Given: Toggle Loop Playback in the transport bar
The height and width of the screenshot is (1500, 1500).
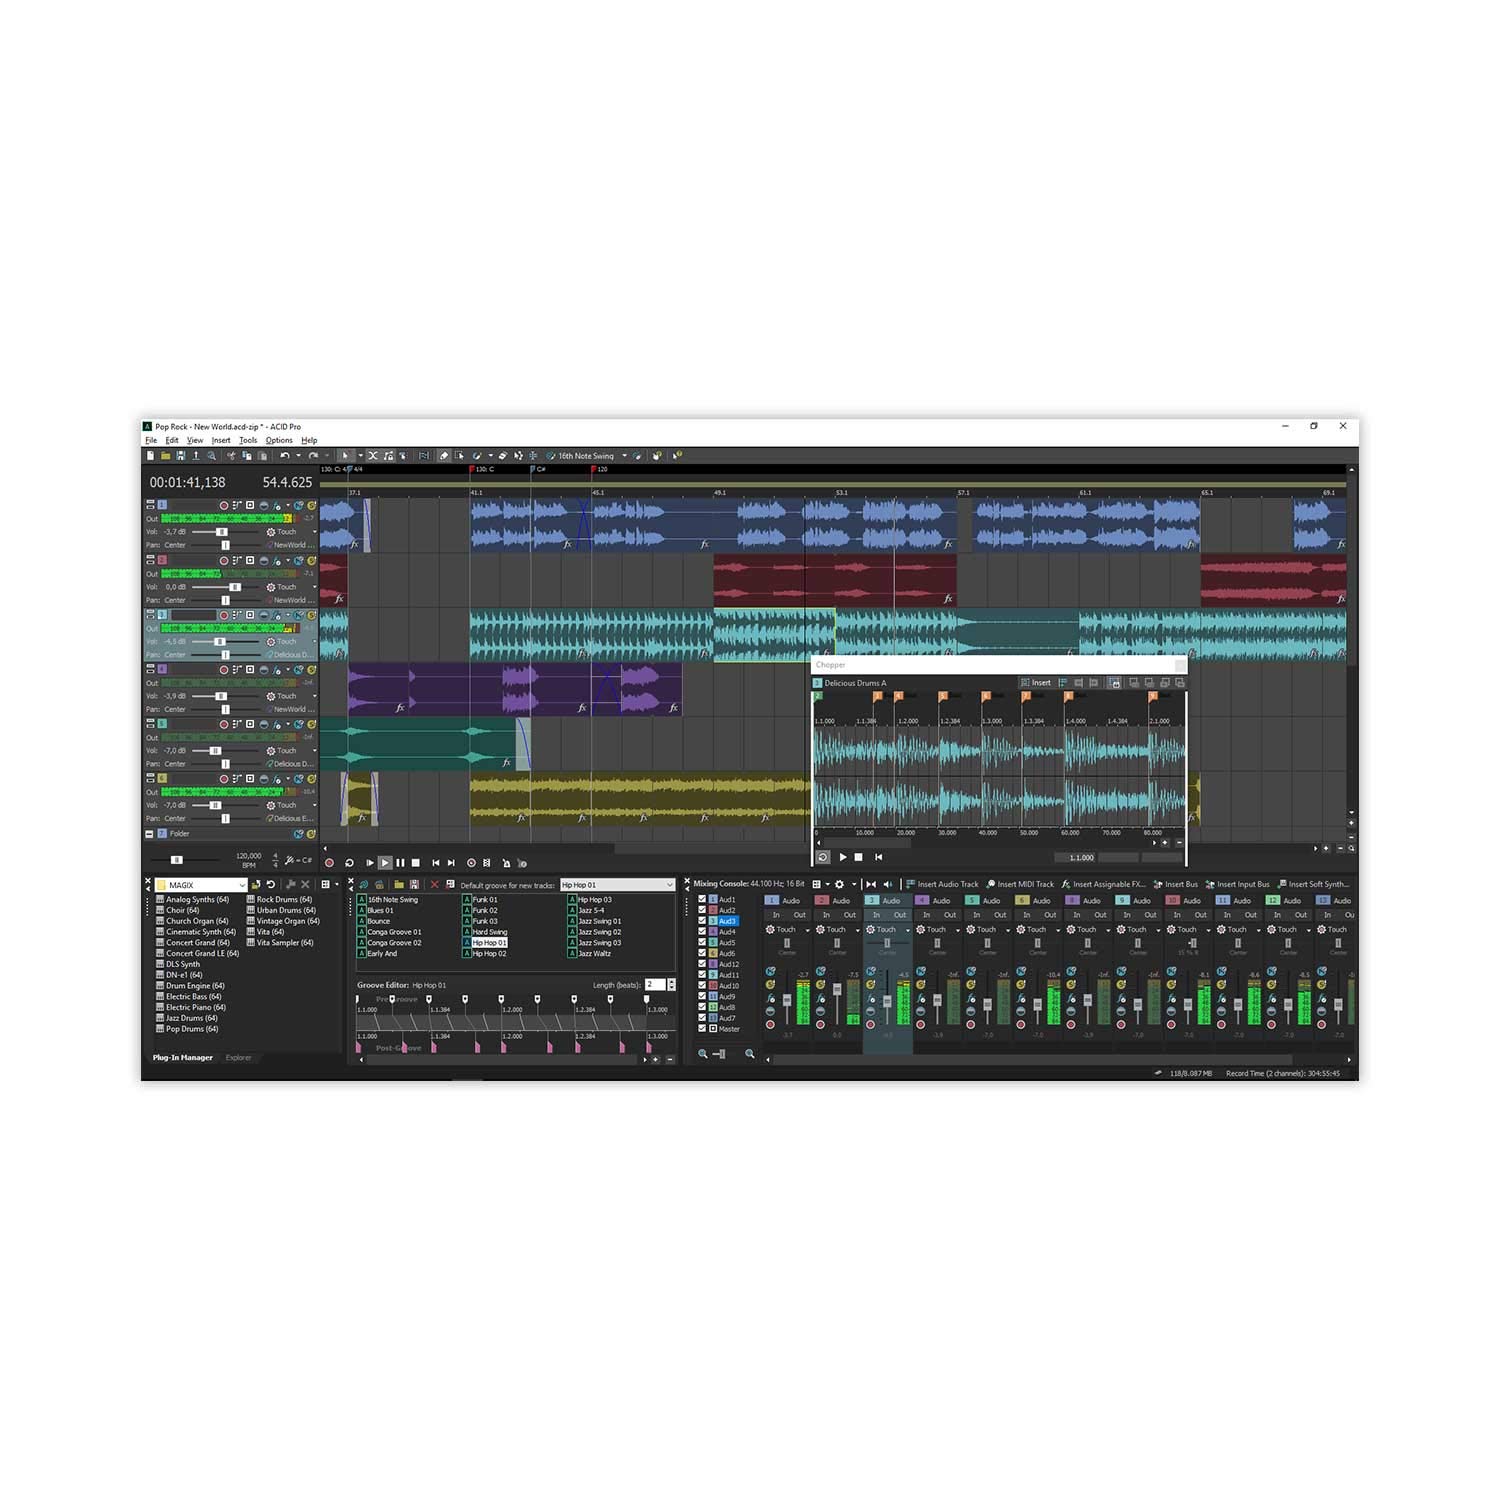Looking at the screenshot, I should click(x=349, y=863).
